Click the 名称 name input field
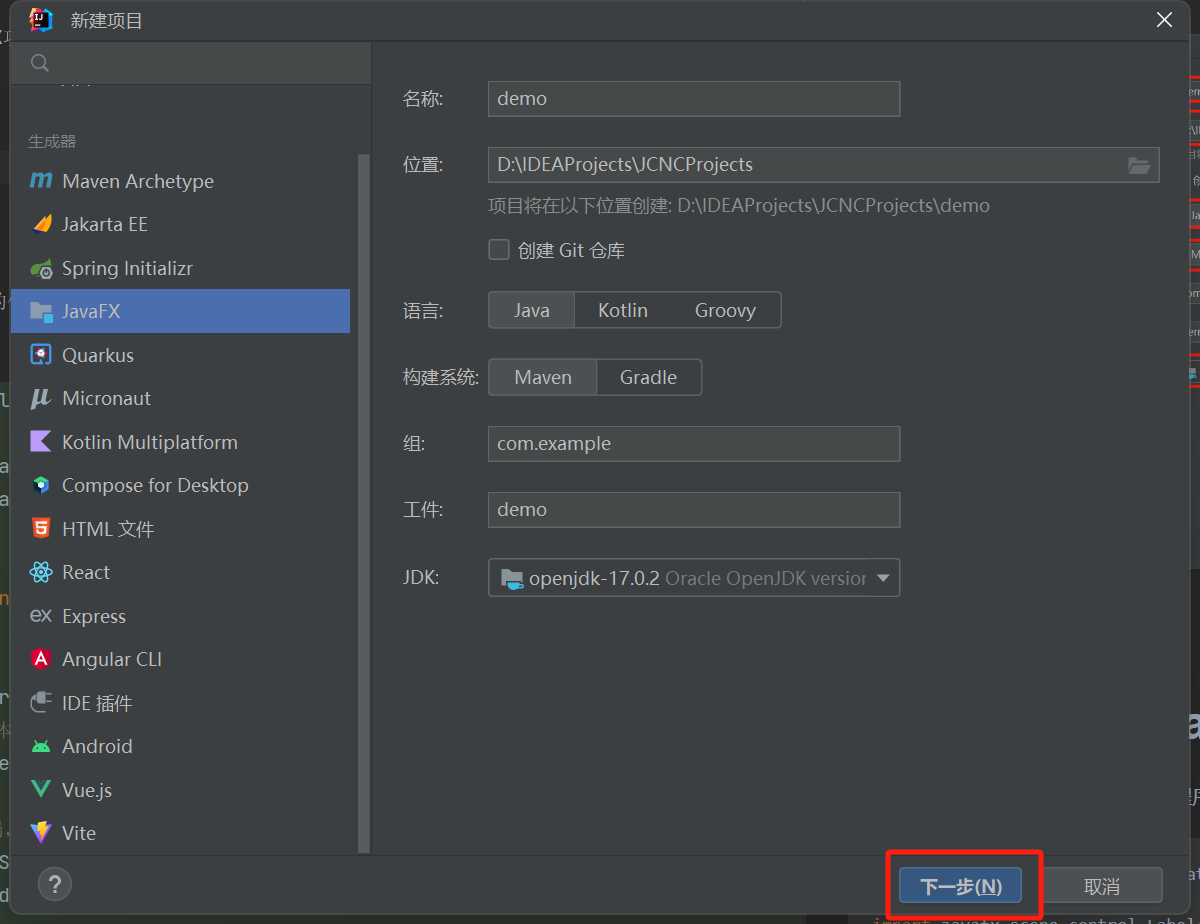The width and height of the screenshot is (1200, 924). click(693, 99)
